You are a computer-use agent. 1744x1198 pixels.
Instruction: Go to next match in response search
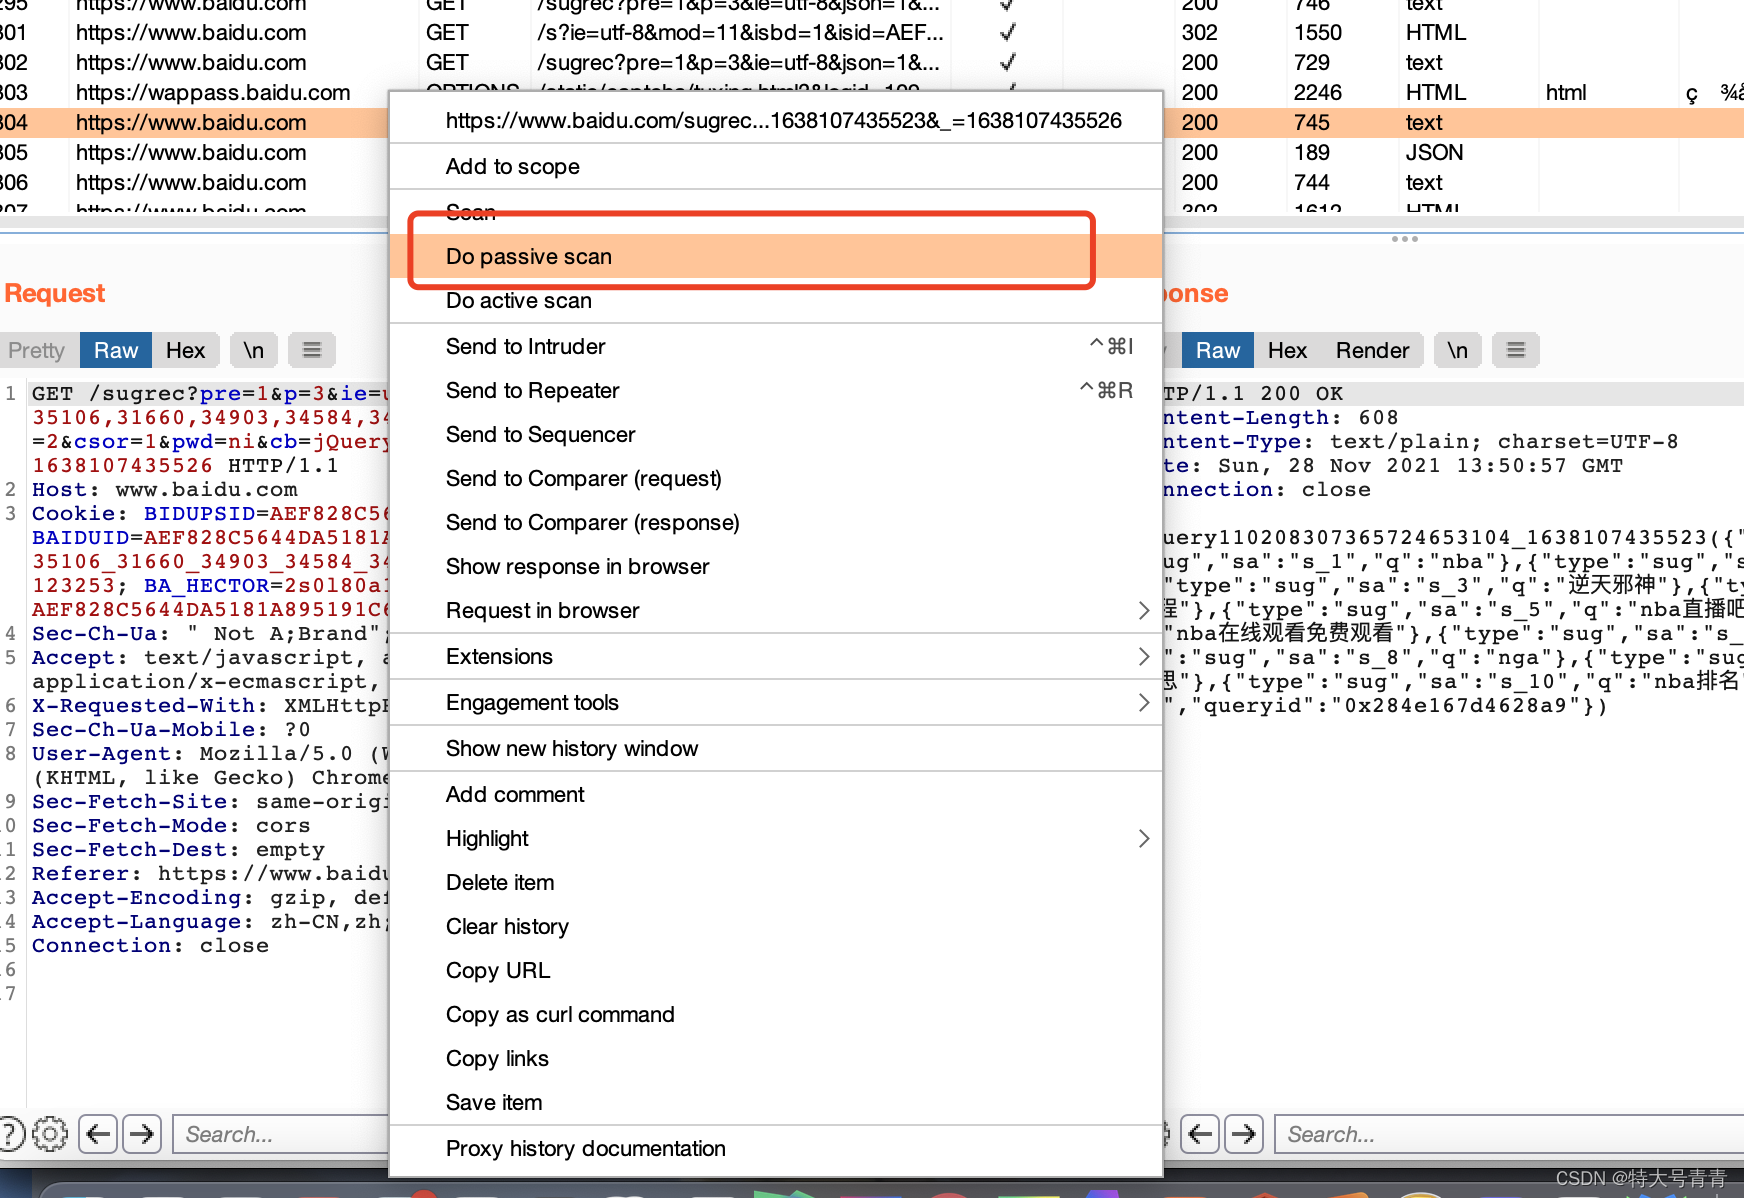click(x=1244, y=1133)
